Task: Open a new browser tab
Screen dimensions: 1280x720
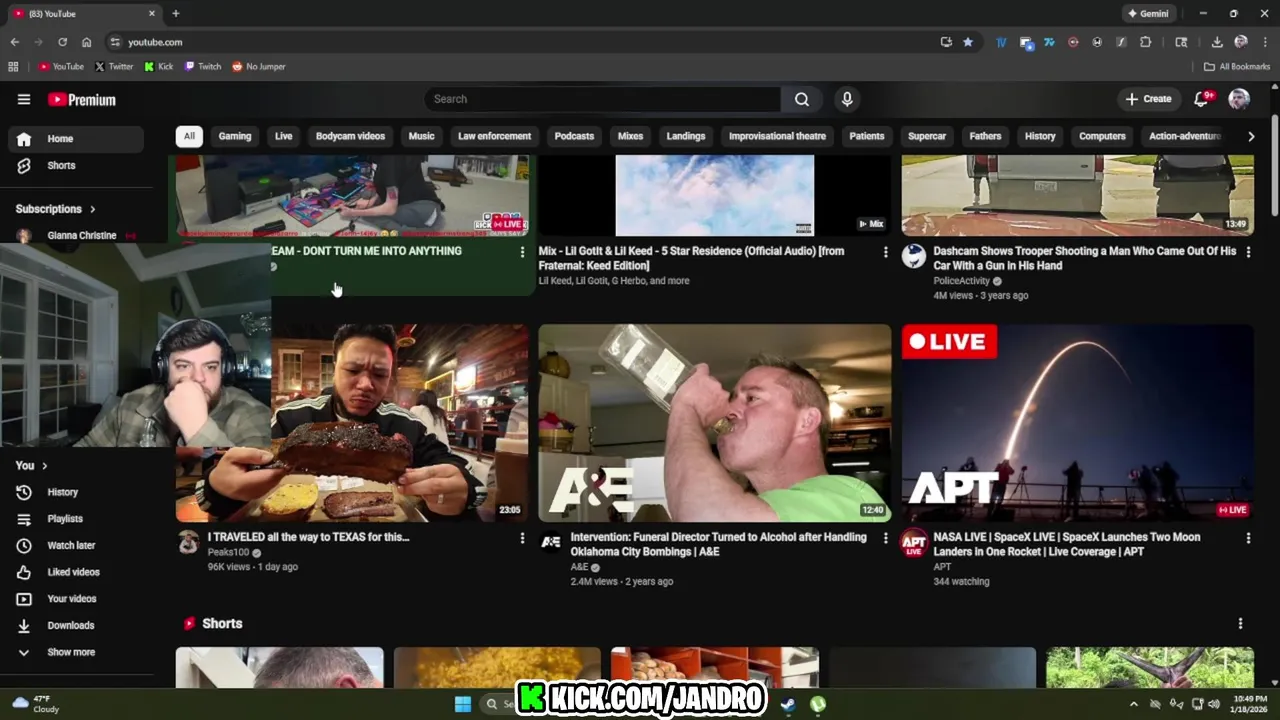Action: [176, 14]
